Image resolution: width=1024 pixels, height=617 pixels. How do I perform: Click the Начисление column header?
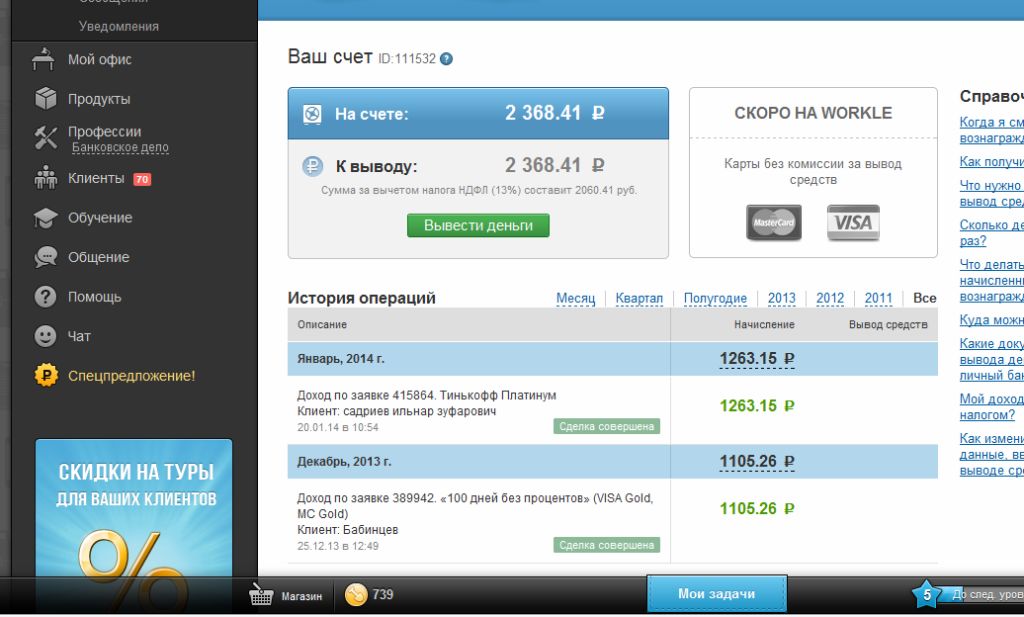[x=764, y=324]
